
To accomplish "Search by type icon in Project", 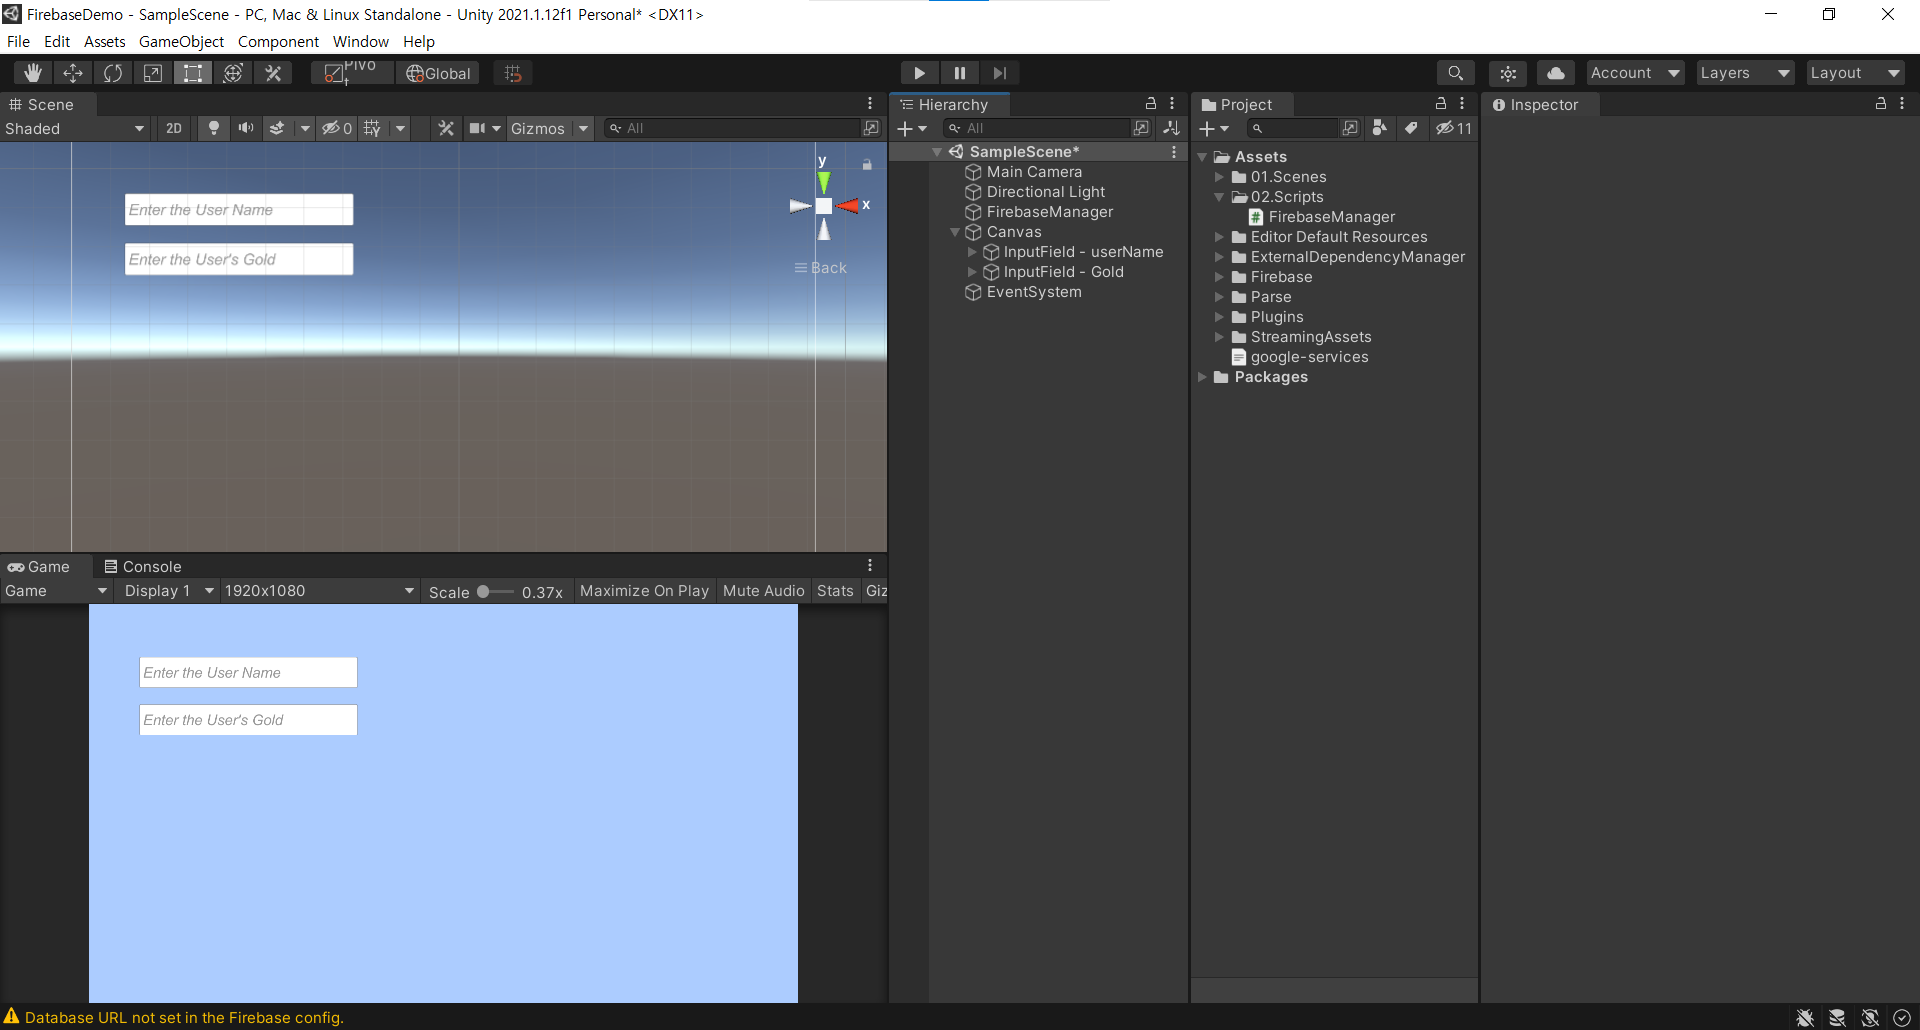I will point(1379,128).
